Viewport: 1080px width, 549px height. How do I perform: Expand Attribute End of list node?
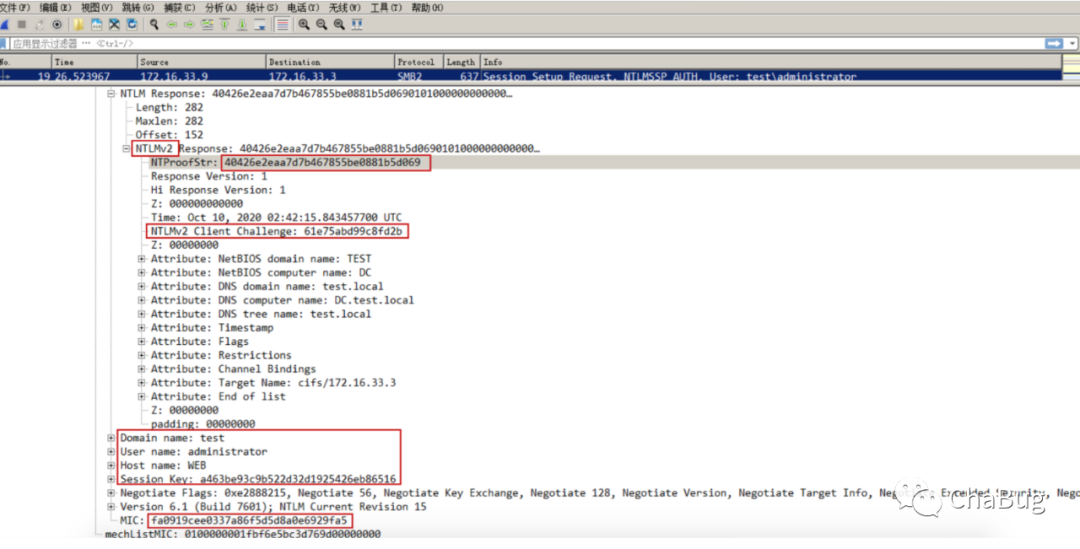coord(141,397)
